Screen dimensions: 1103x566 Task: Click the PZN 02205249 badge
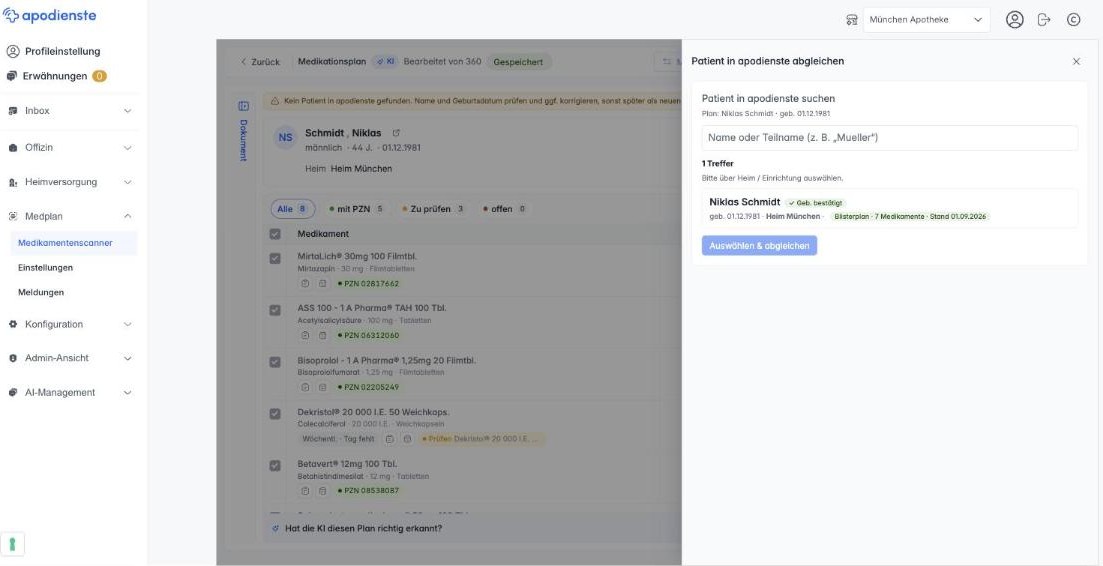367,387
